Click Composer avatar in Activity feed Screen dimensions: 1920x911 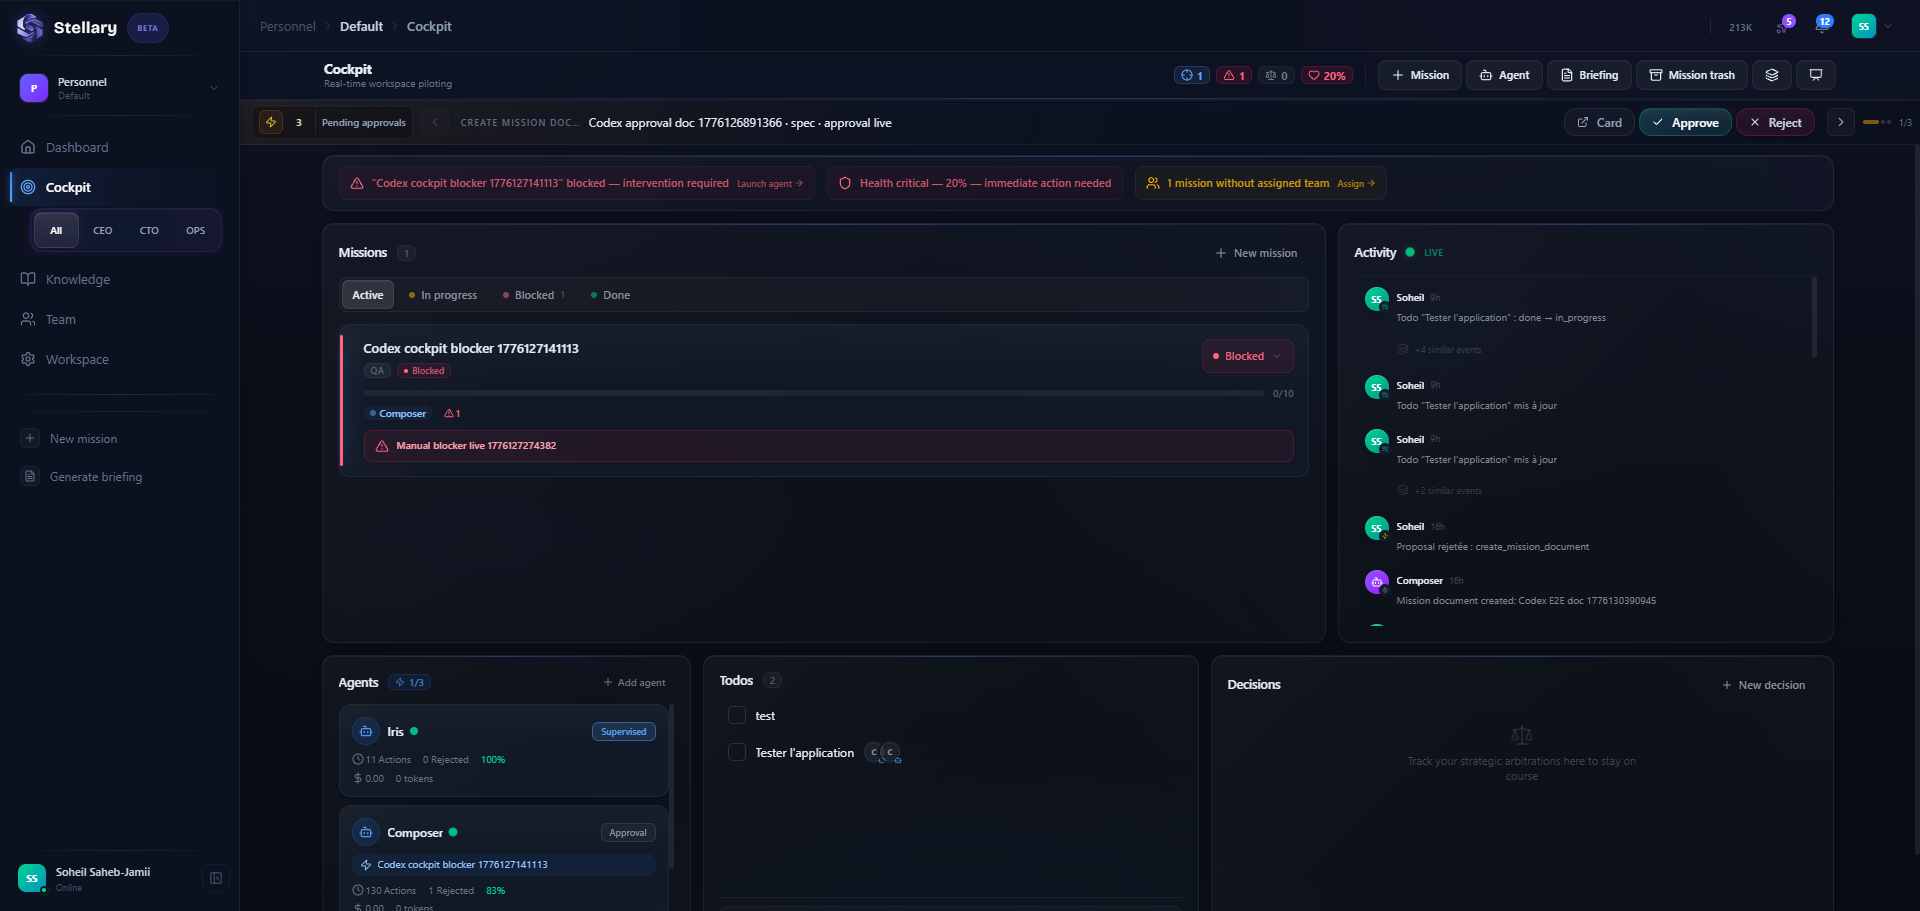pos(1377,582)
